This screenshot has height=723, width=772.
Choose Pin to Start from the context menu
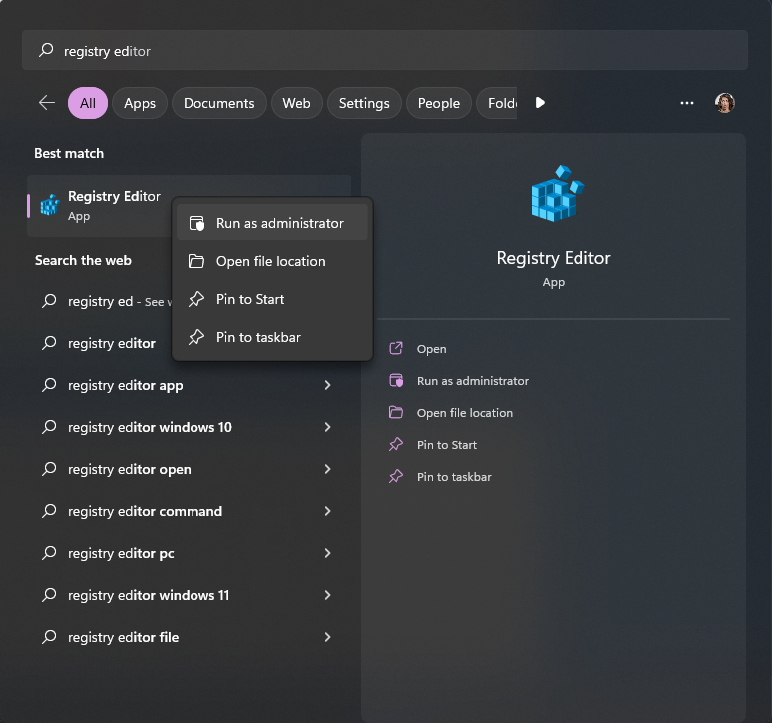pyautogui.click(x=250, y=299)
